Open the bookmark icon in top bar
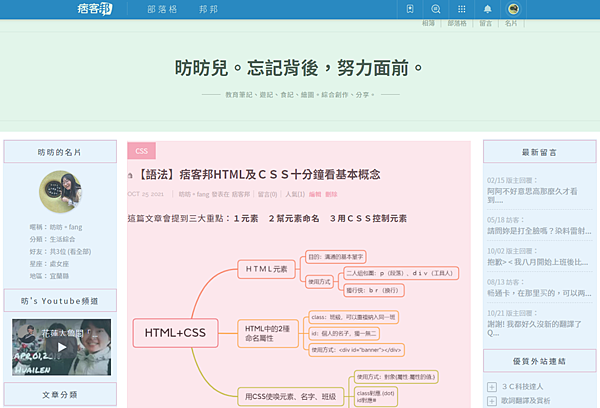Image resolution: width=600 pixels, height=408 pixels. 410,9
